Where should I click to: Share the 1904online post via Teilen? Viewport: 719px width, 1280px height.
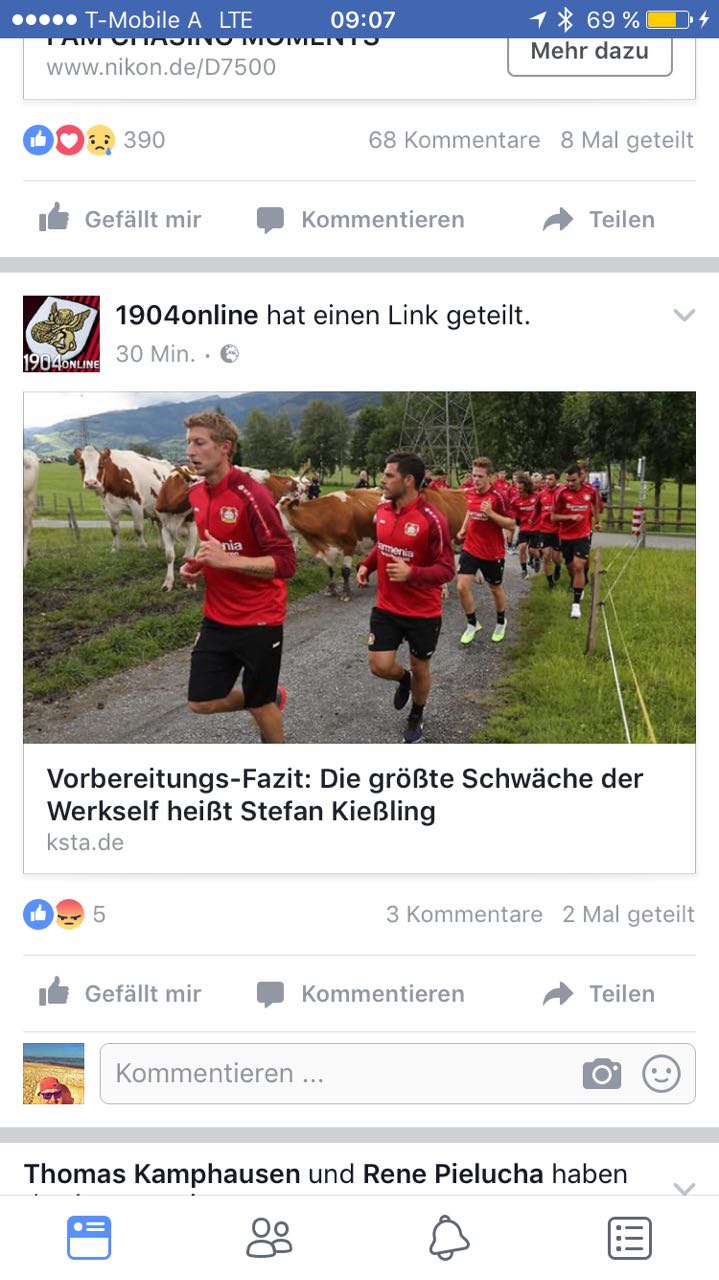599,993
